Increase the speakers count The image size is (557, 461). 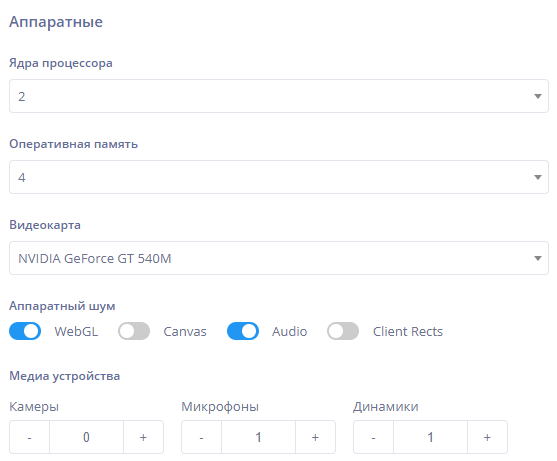[487, 437]
